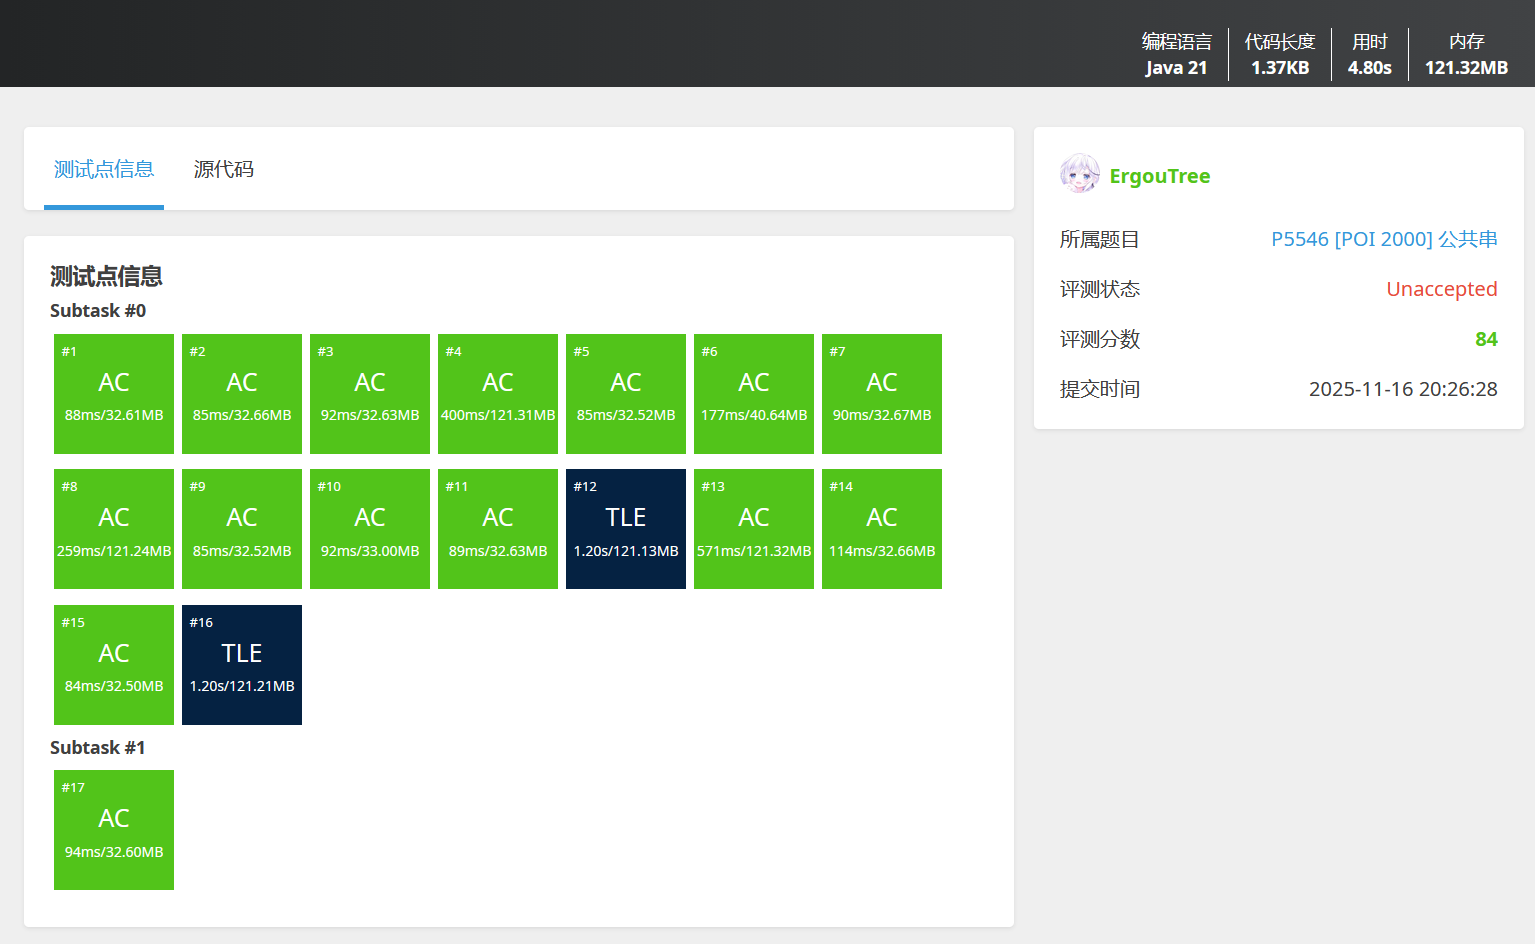Click the ErgouTree user avatar
1535x944 pixels.
click(x=1079, y=174)
